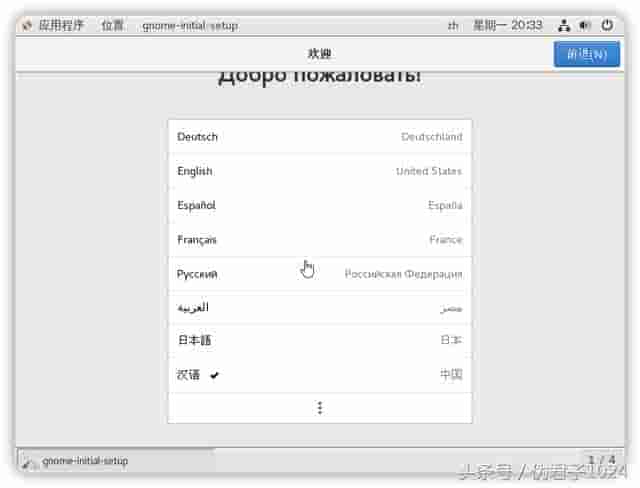640x488 pixels.
Task: Click the zh input language indicator
Action: click(453, 26)
